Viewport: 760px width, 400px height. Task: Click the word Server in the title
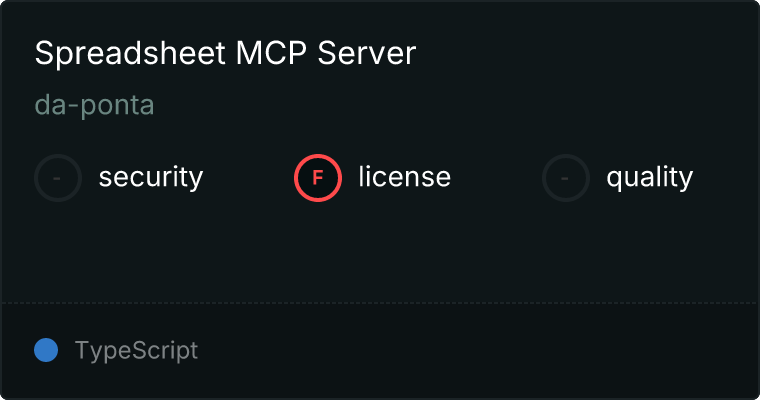pos(367,53)
